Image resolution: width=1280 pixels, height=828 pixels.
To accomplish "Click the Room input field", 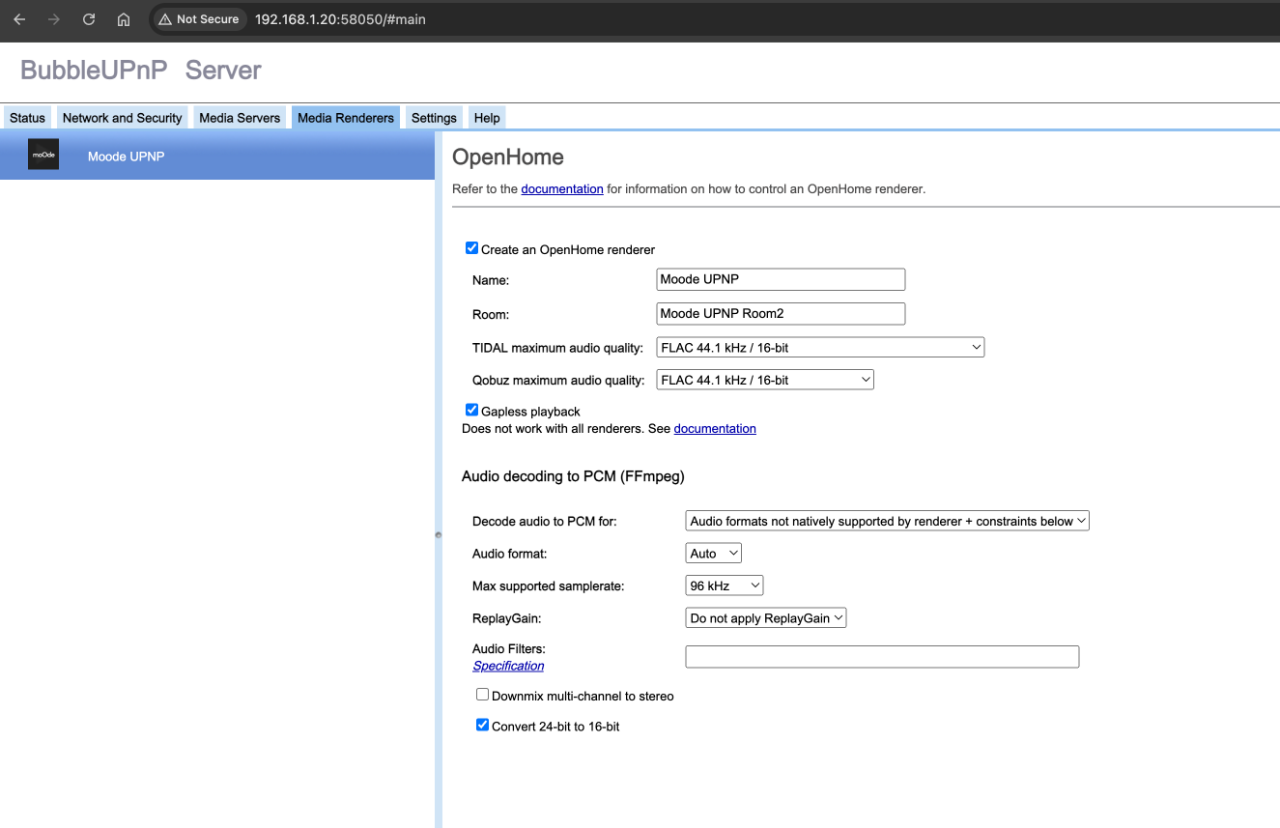I will pyautogui.click(x=781, y=313).
